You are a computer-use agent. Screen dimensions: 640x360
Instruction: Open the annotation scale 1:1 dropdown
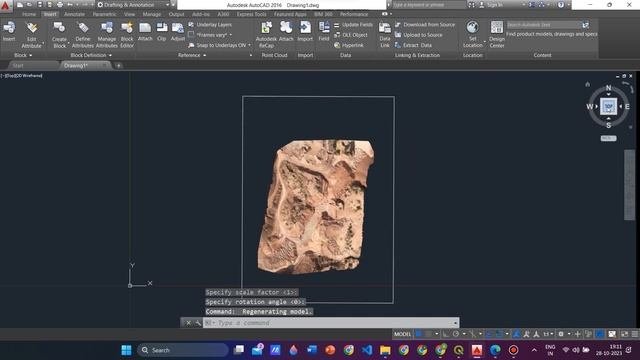[548, 334]
